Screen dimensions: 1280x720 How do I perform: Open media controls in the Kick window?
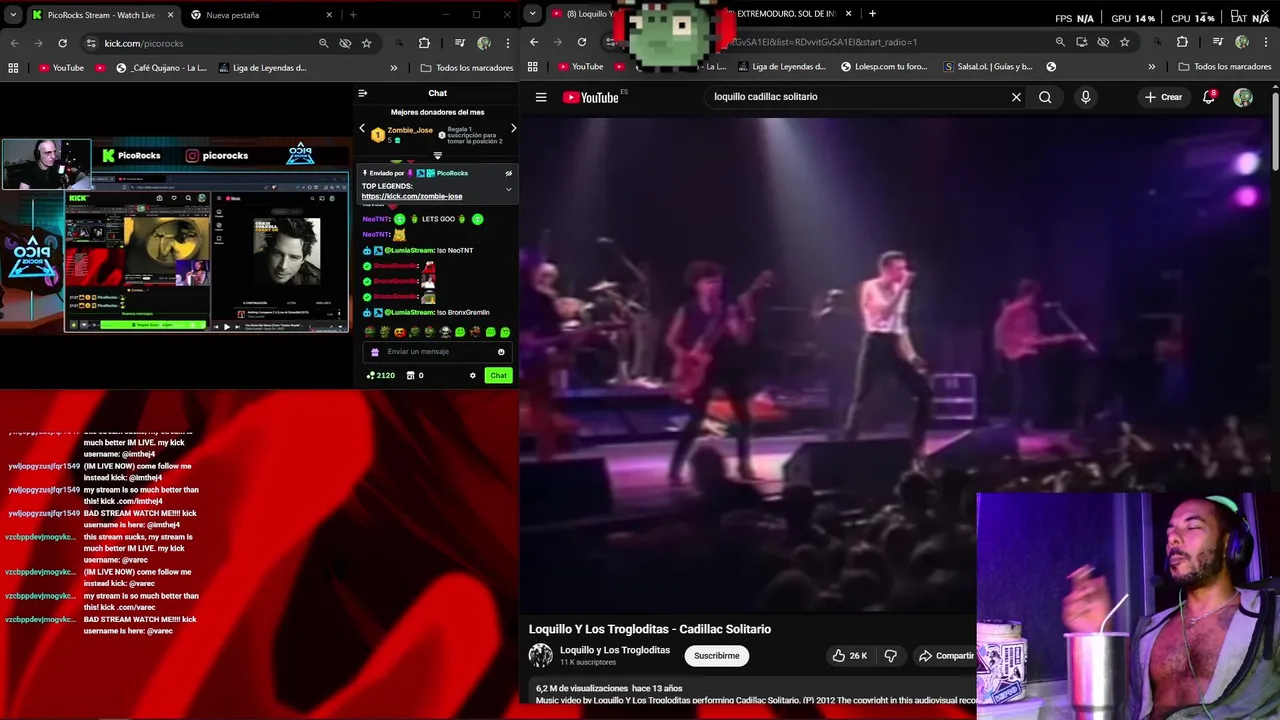pos(460,43)
